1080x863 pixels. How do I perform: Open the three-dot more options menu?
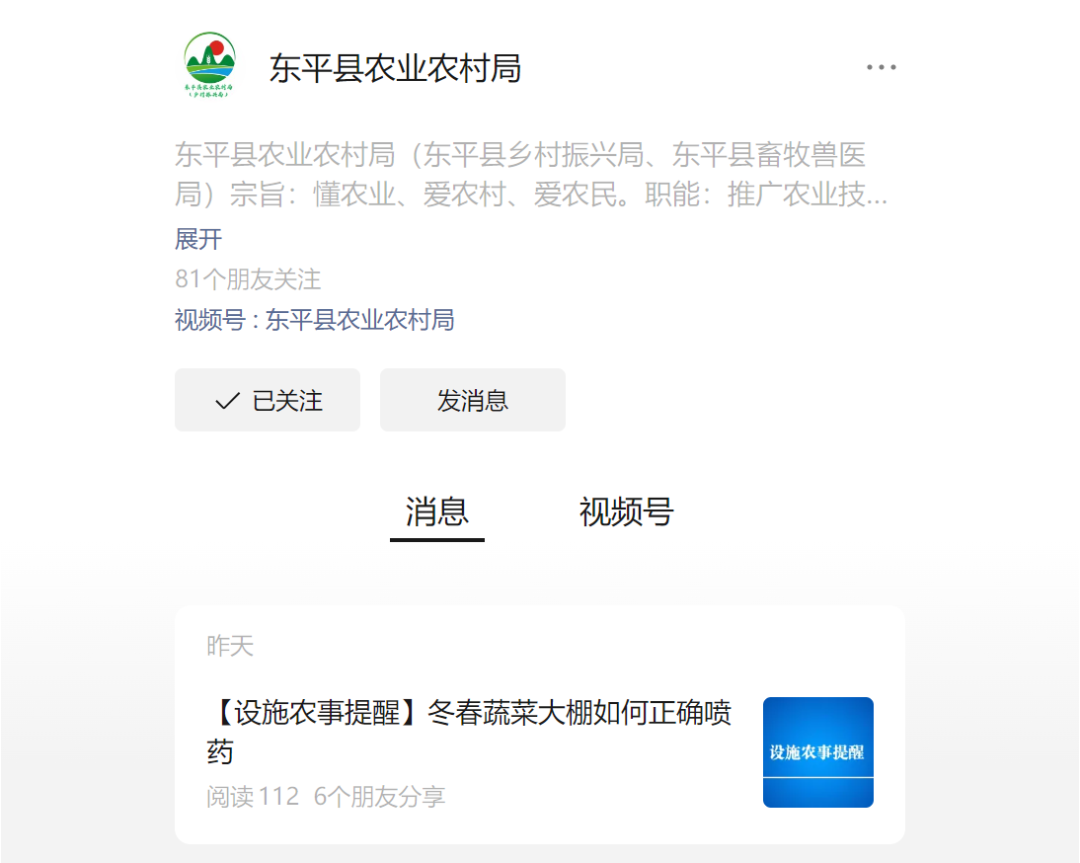click(x=881, y=67)
